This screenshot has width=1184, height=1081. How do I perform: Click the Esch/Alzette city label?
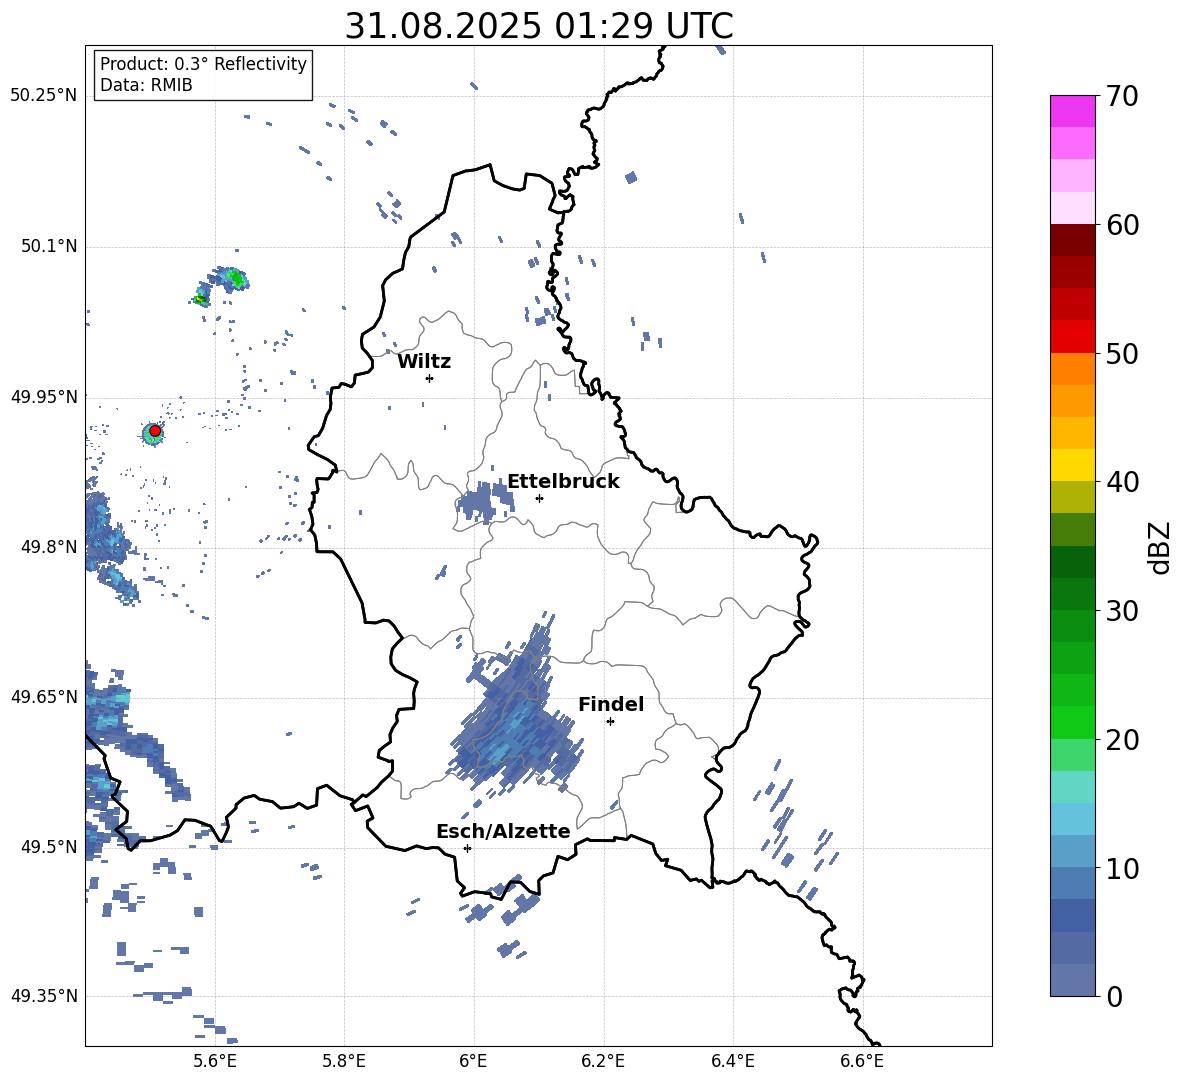tap(503, 832)
